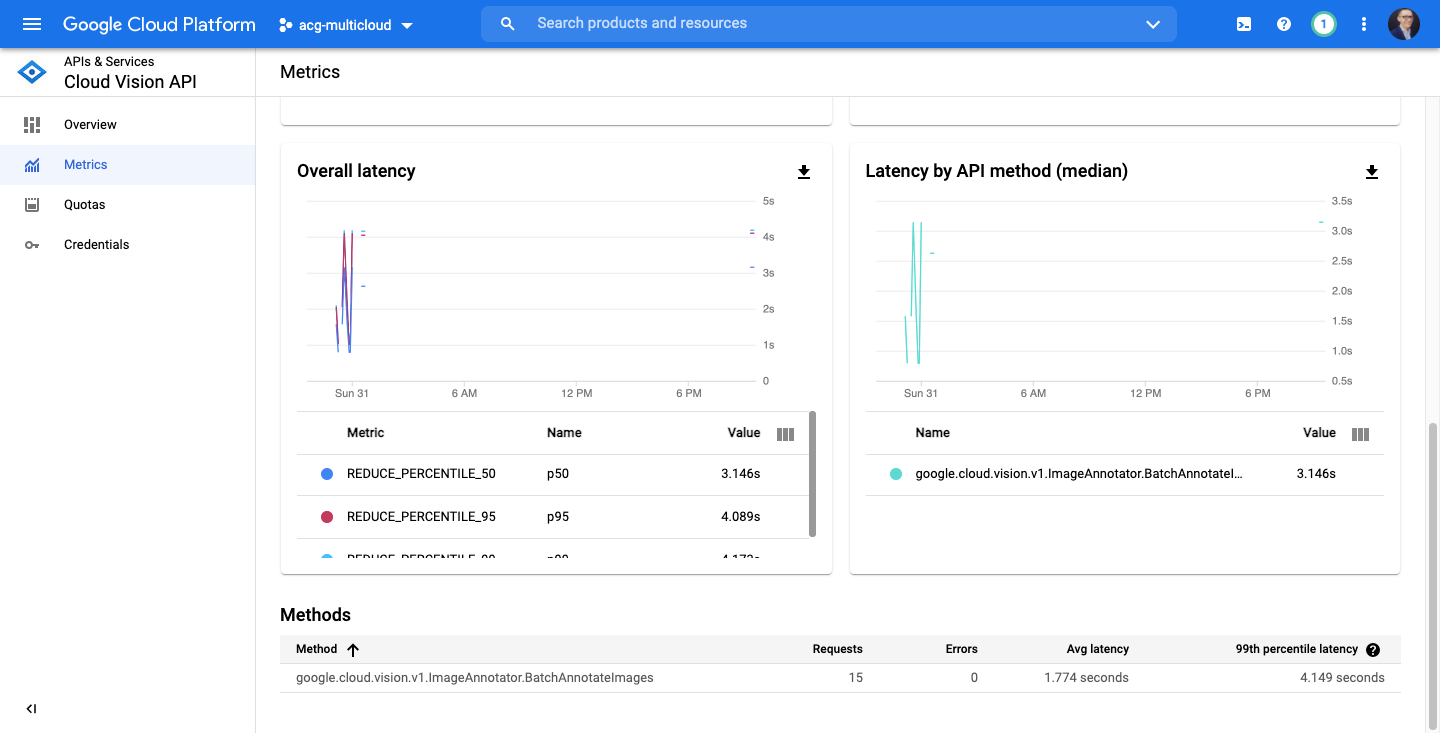Click the Methods section heading
Viewport: 1440px width, 733px height.
(315, 615)
